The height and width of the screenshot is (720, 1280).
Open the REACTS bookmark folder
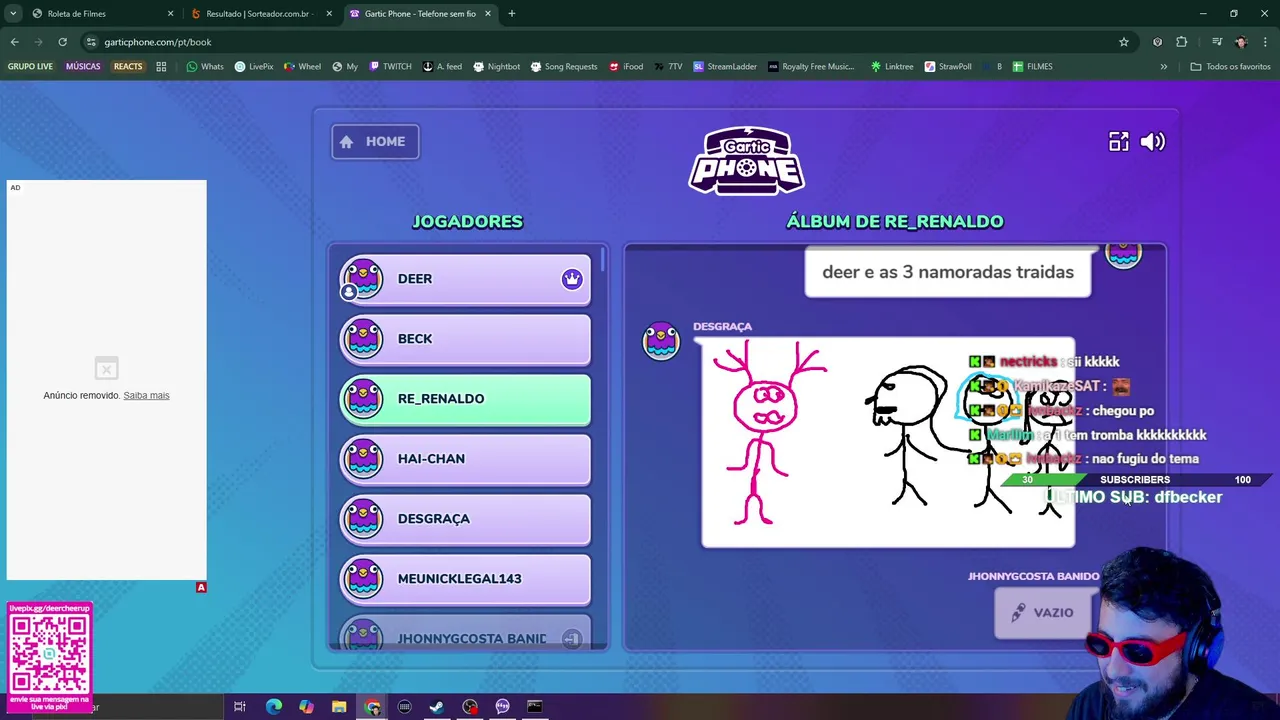pyautogui.click(x=128, y=67)
